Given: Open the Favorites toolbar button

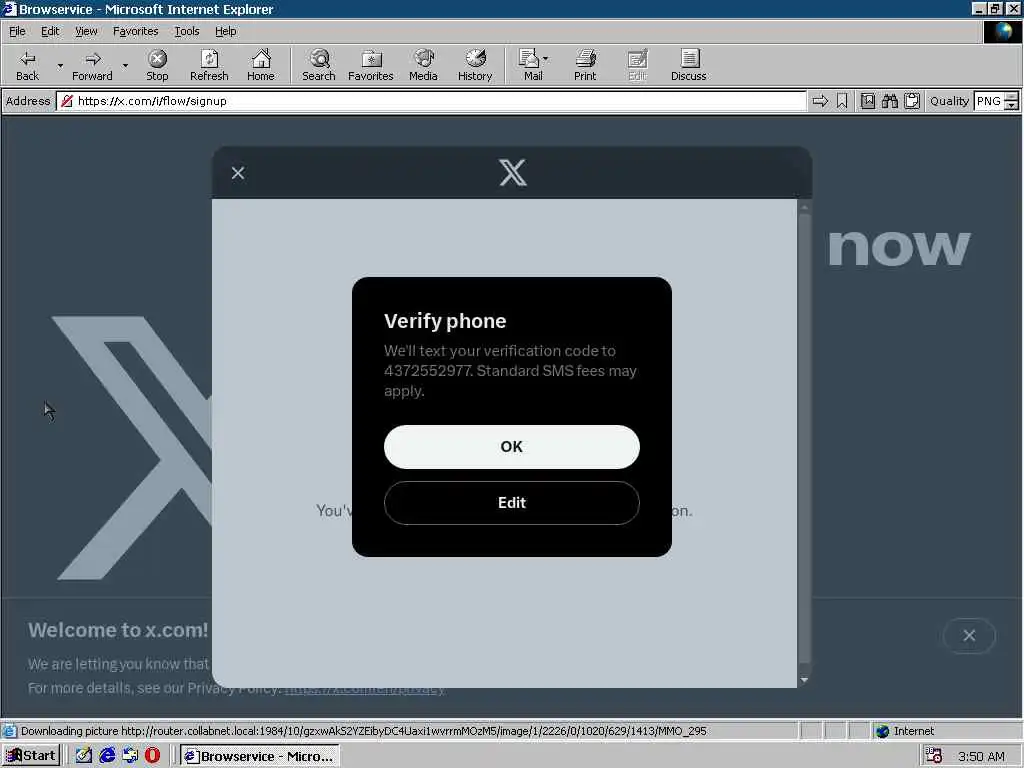Looking at the screenshot, I should (x=371, y=65).
